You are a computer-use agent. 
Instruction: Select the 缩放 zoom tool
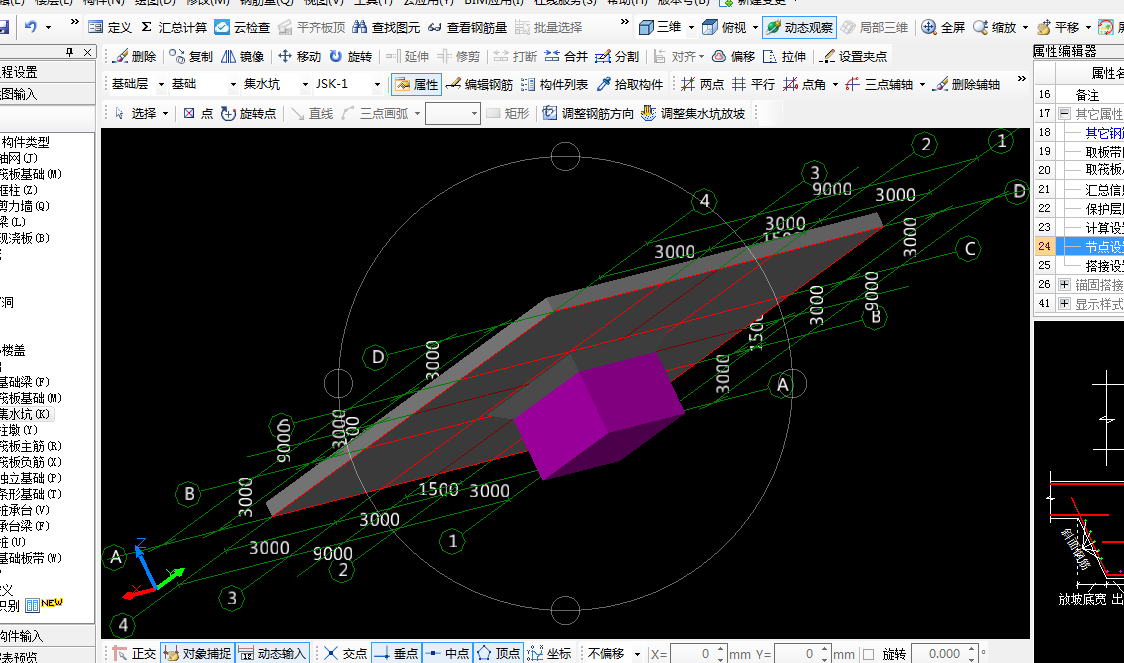[x=995, y=27]
